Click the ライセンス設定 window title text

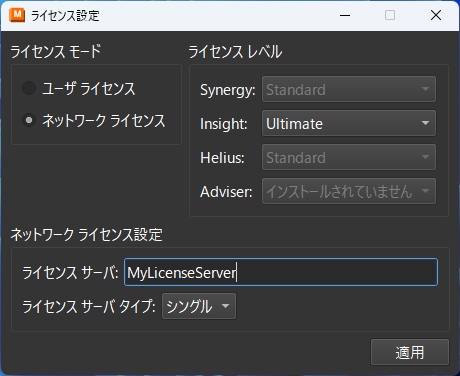pos(65,16)
